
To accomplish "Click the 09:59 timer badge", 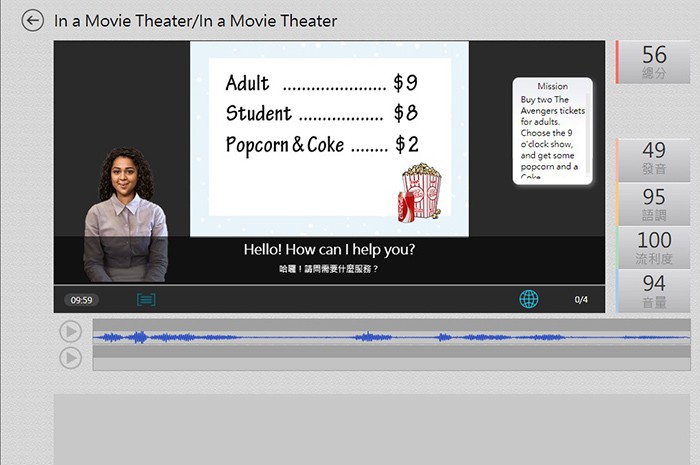I will coord(82,299).
